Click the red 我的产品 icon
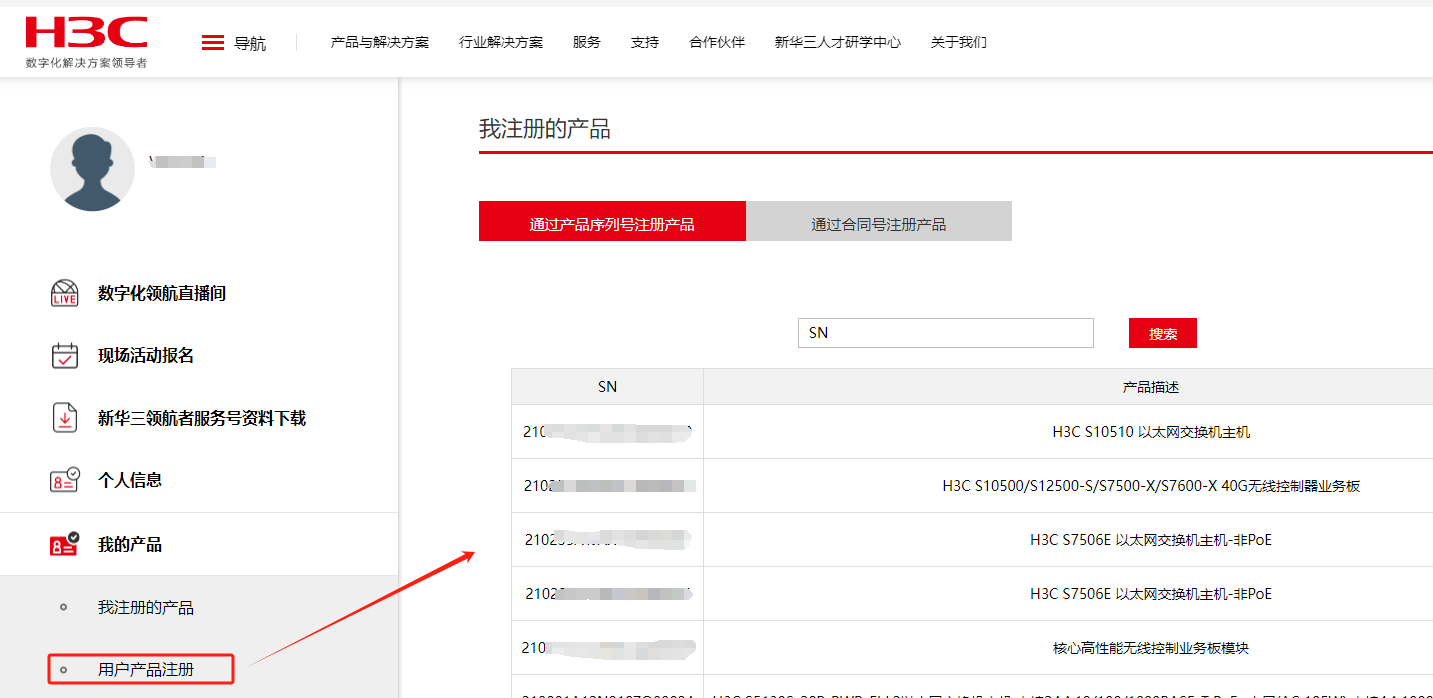The image size is (1433, 698). [x=64, y=544]
